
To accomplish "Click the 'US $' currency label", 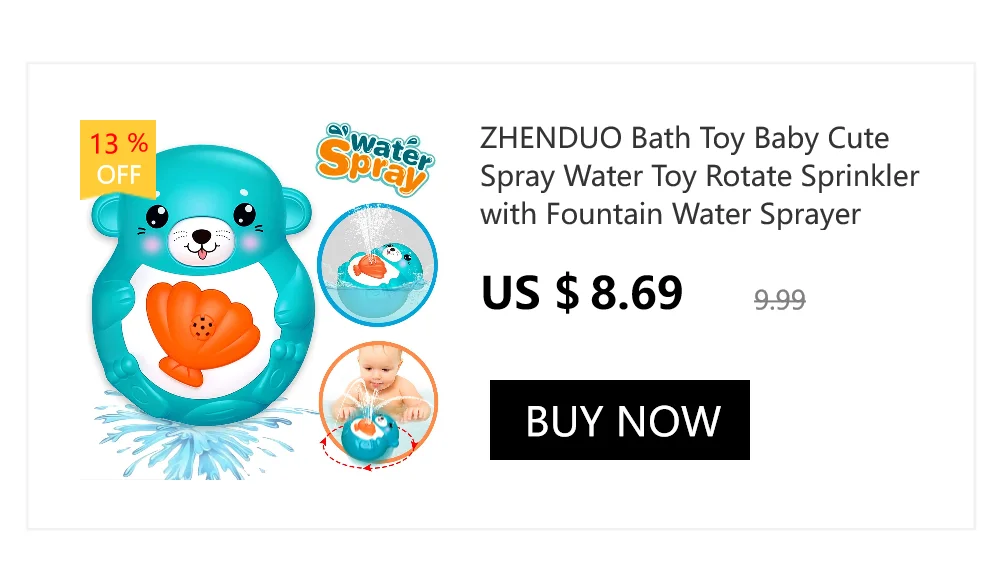I will click(x=530, y=293).
